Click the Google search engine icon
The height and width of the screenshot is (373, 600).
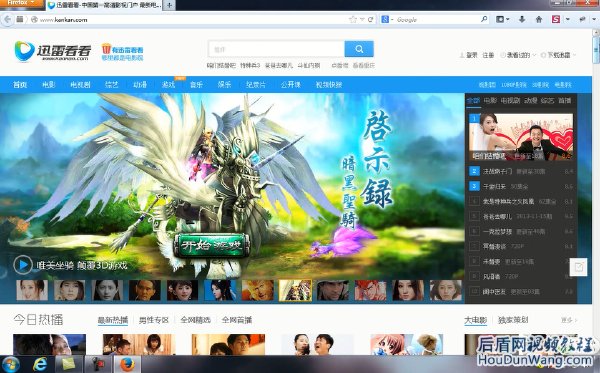coord(385,19)
